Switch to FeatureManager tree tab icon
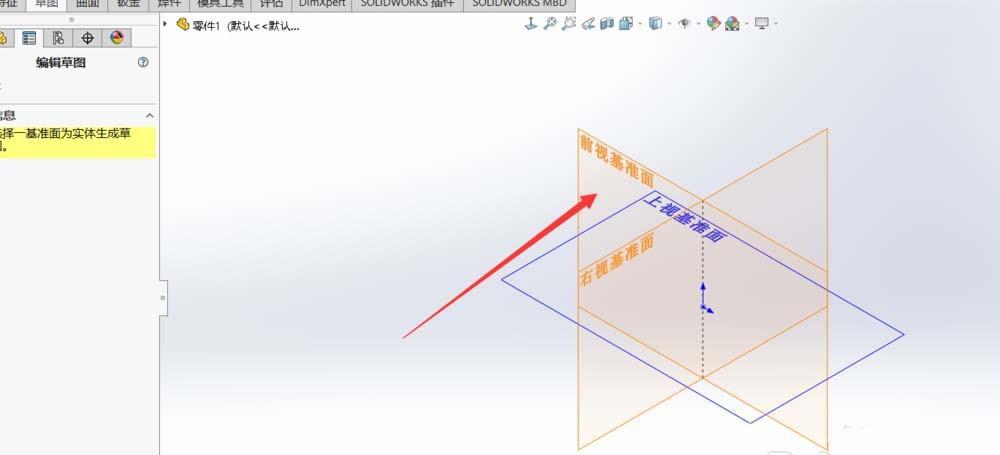This screenshot has height=455, width=1000. (x=5, y=38)
